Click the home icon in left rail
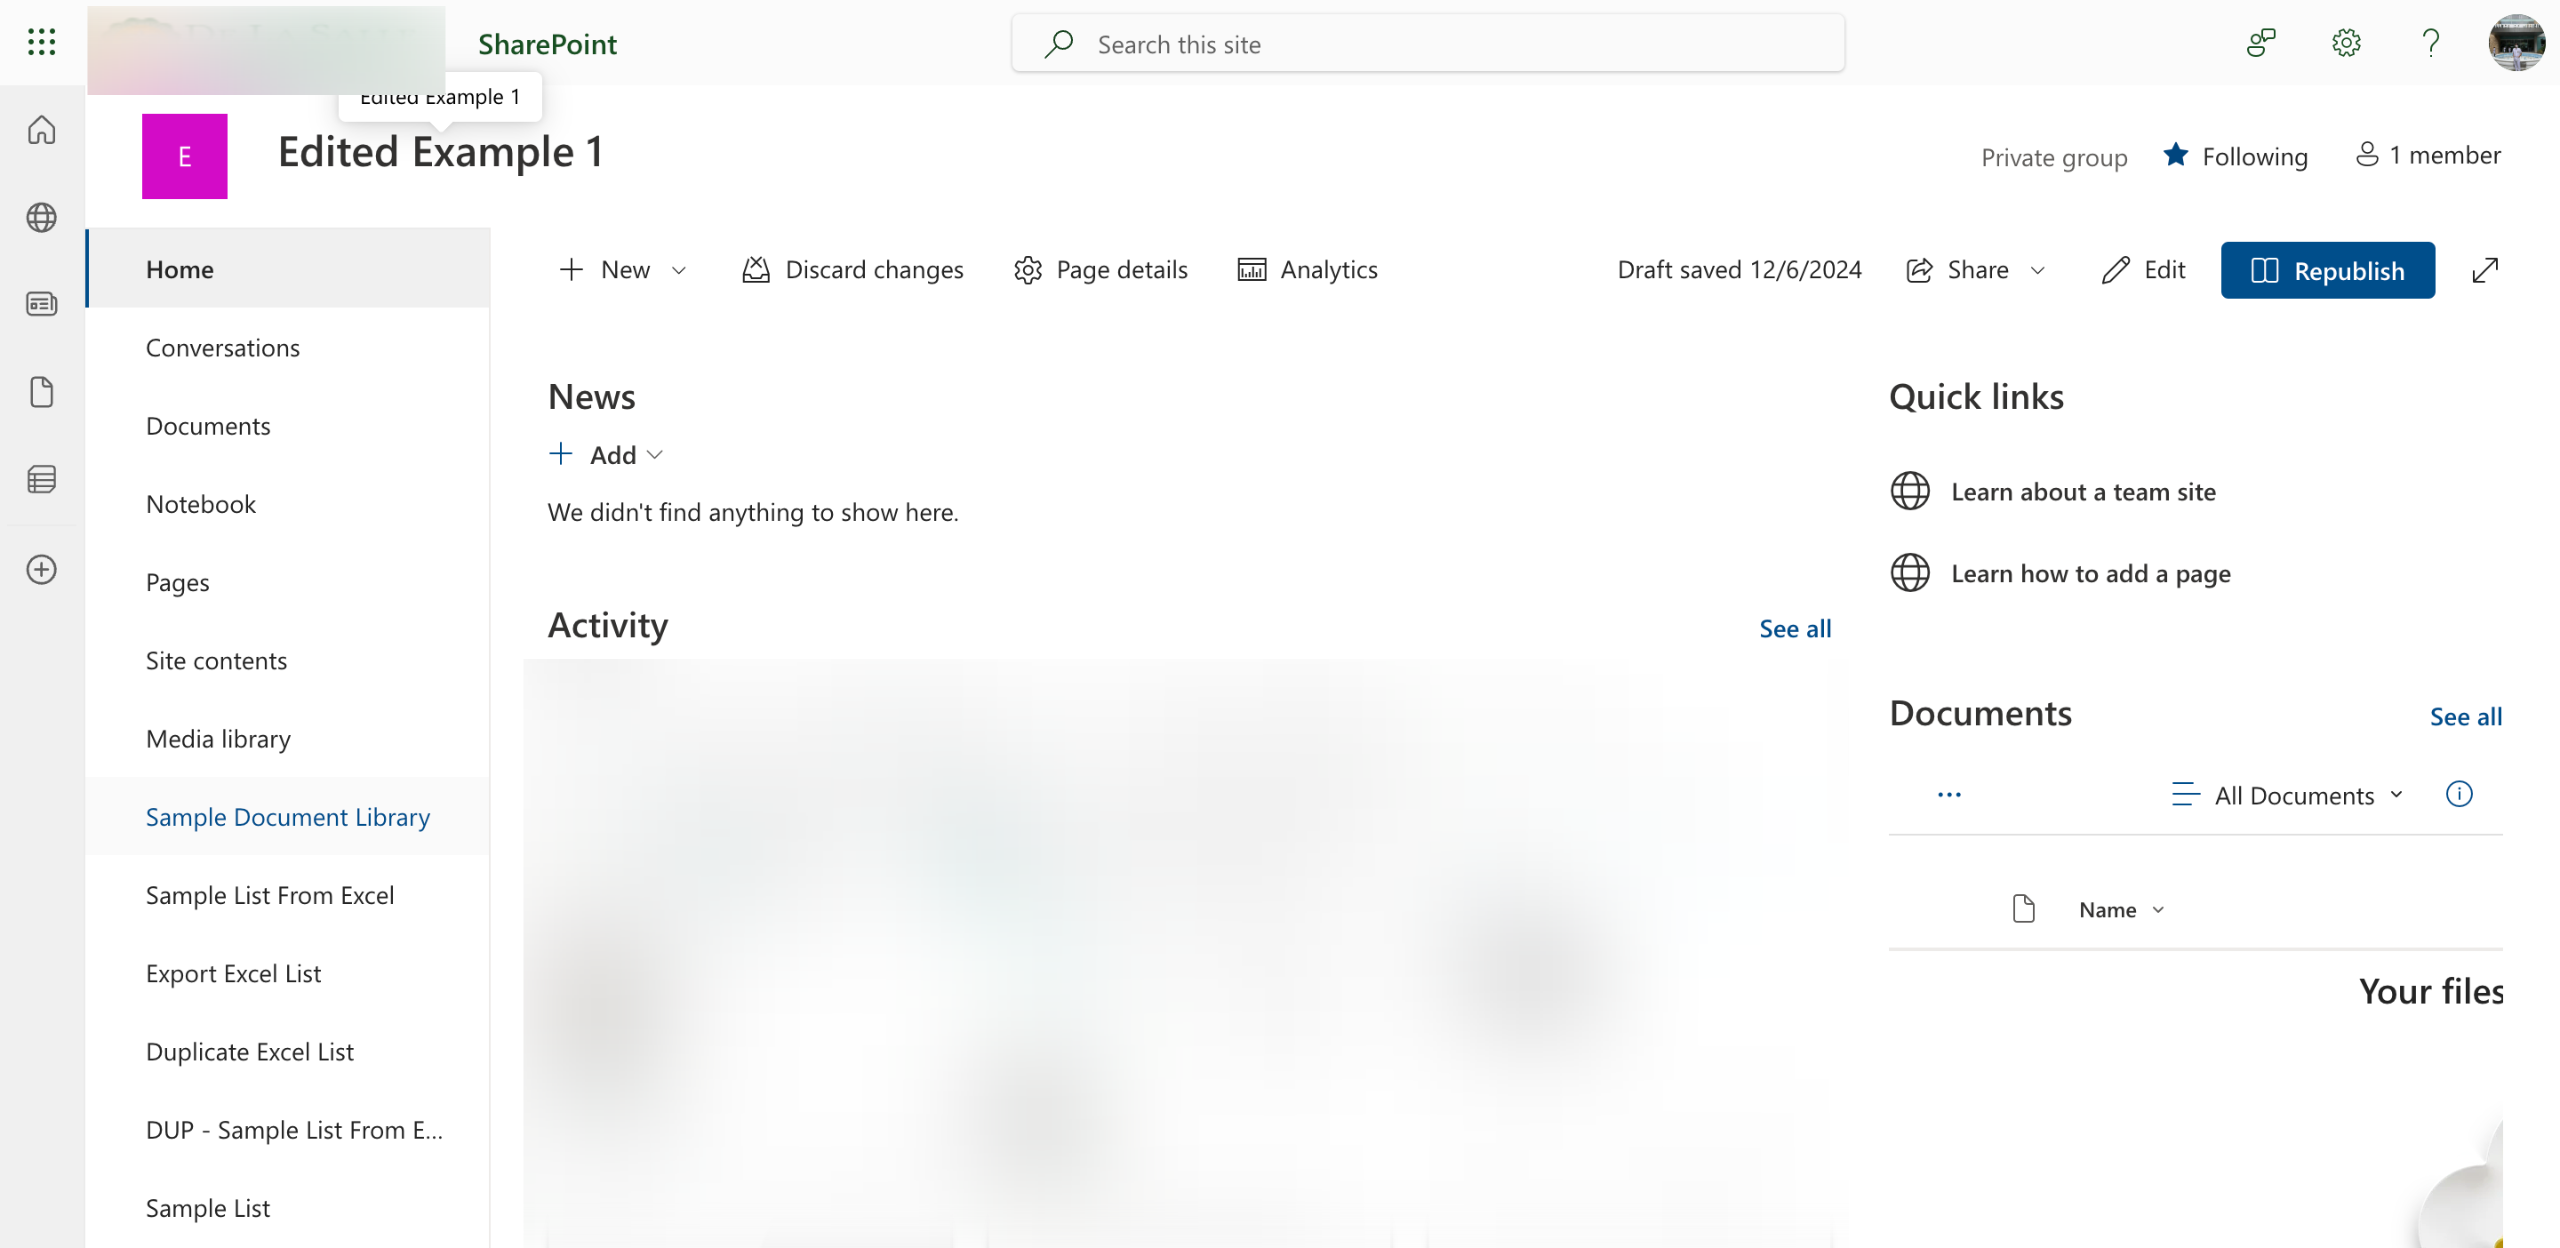This screenshot has width=2560, height=1248. coord(41,130)
